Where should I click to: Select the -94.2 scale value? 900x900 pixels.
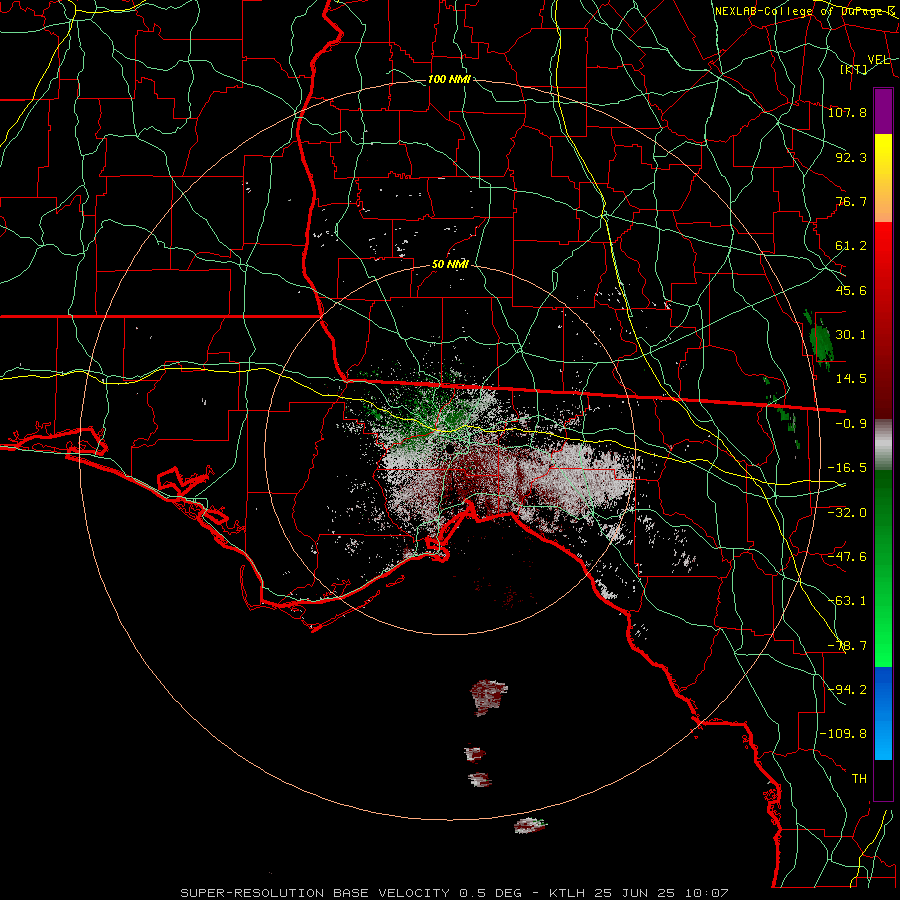[x=847, y=689]
